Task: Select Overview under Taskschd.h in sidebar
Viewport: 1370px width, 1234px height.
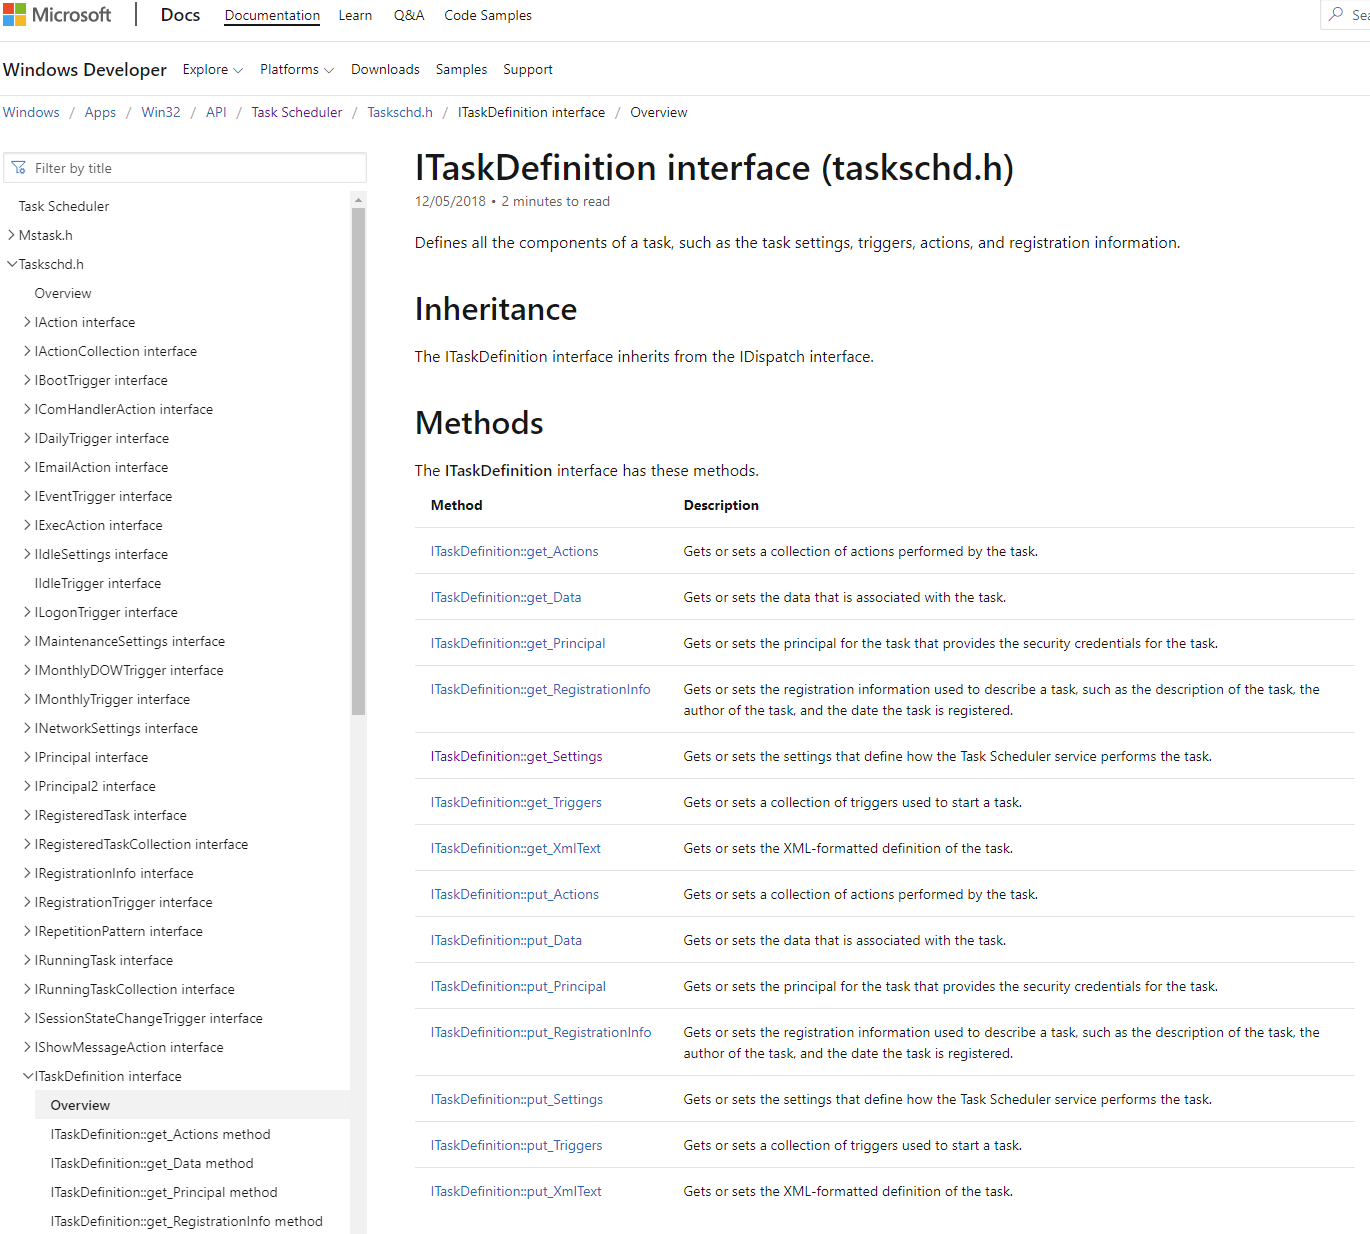Action: (63, 293)
